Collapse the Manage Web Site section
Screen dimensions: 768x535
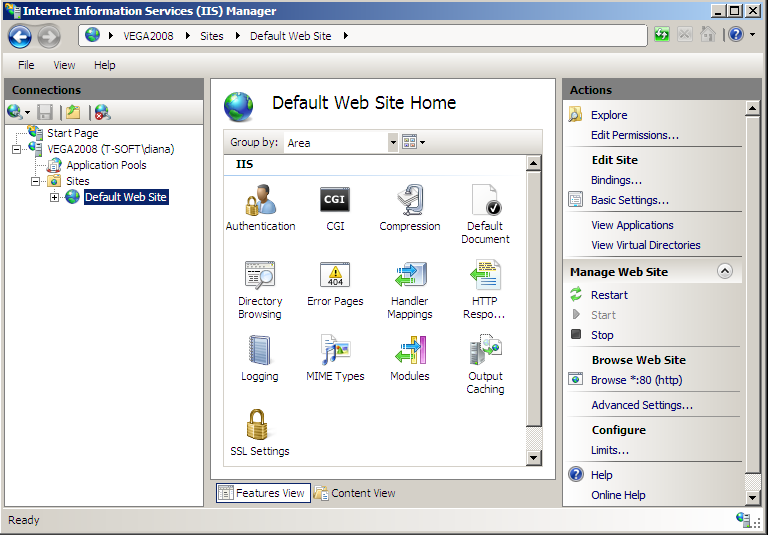coord(725,271)
